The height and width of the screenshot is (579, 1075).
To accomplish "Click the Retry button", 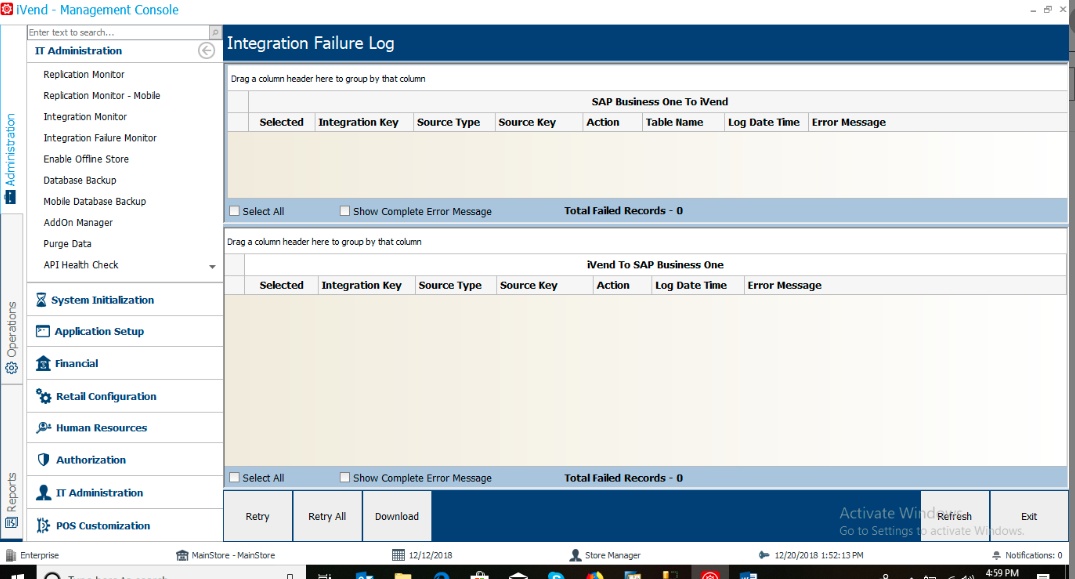I will (x=258, y=516).
